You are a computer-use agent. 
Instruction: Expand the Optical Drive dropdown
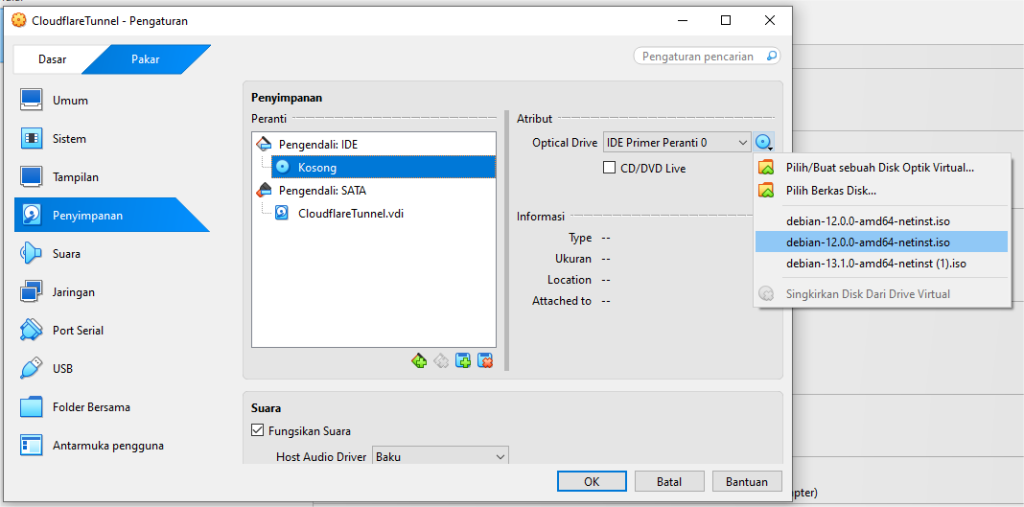point(676,143)
